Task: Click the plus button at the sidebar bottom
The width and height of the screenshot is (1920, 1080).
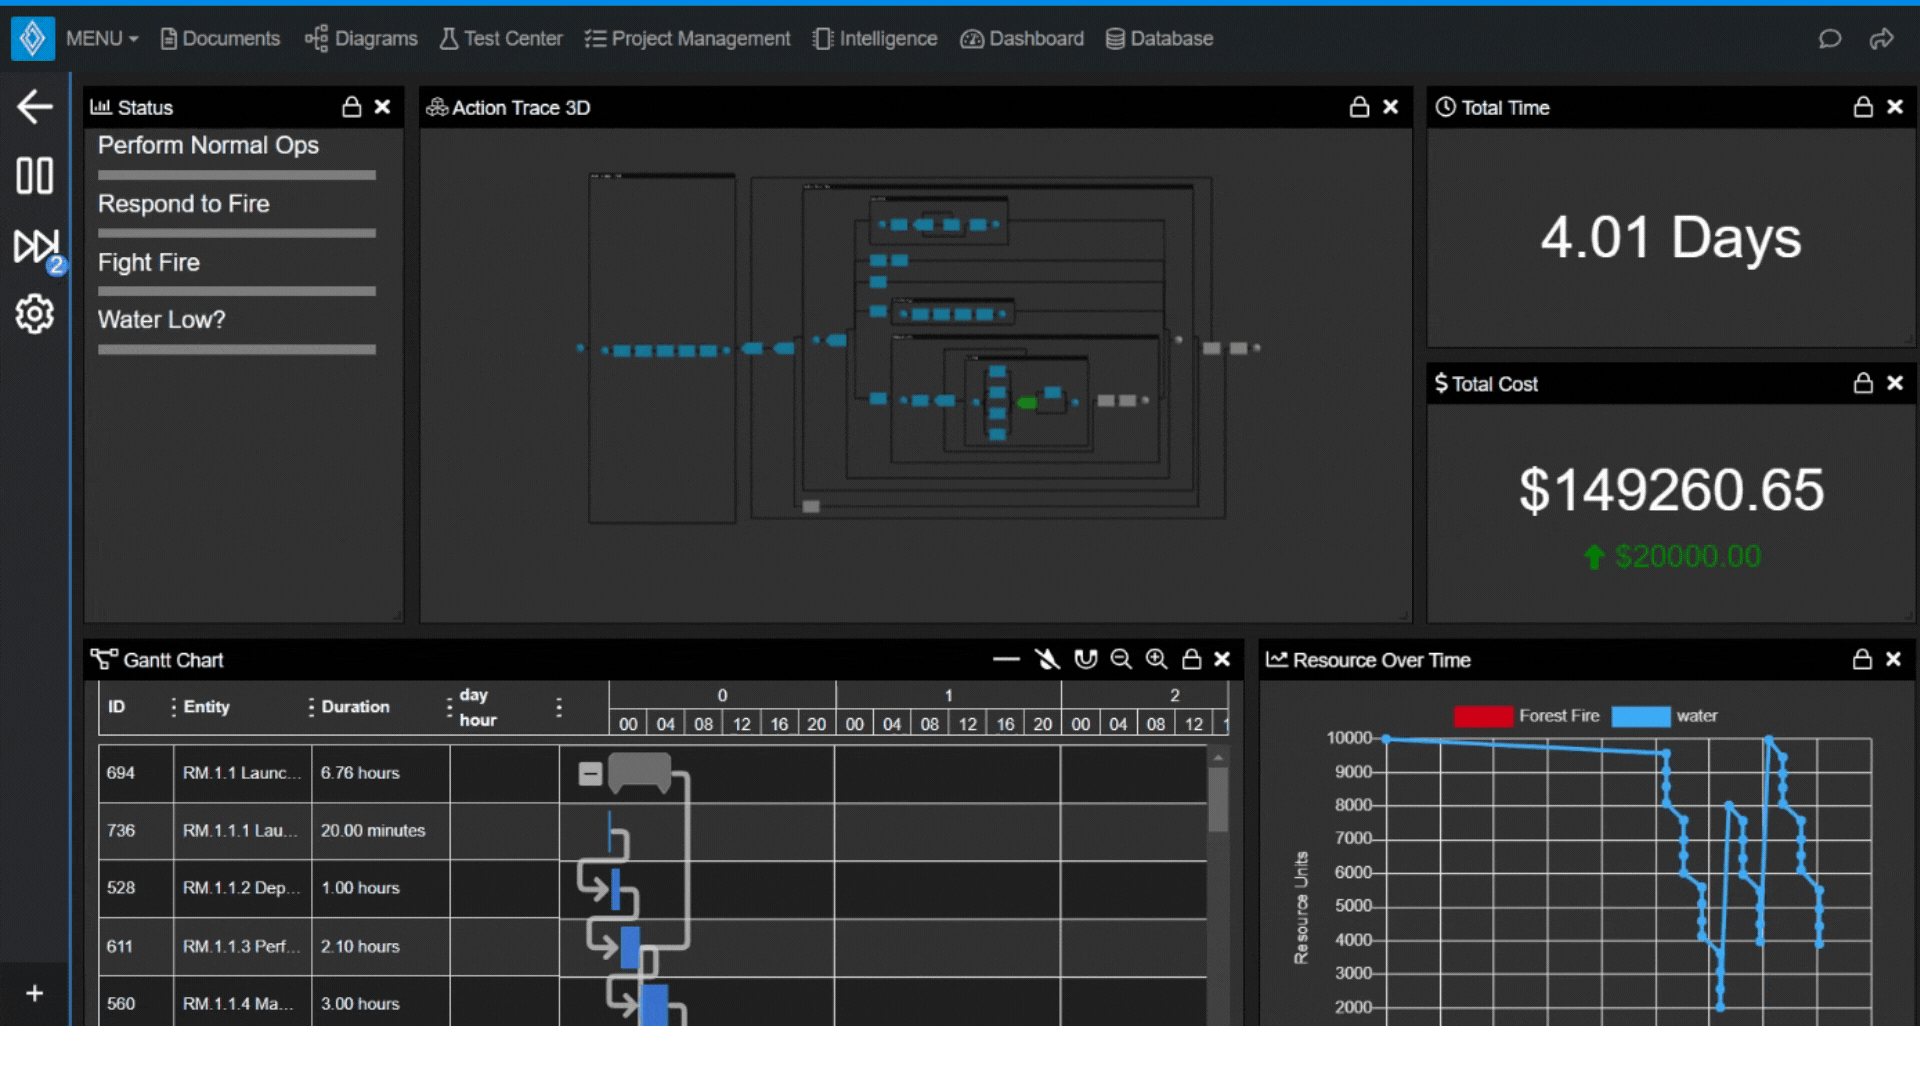Action: coord(34,993)
